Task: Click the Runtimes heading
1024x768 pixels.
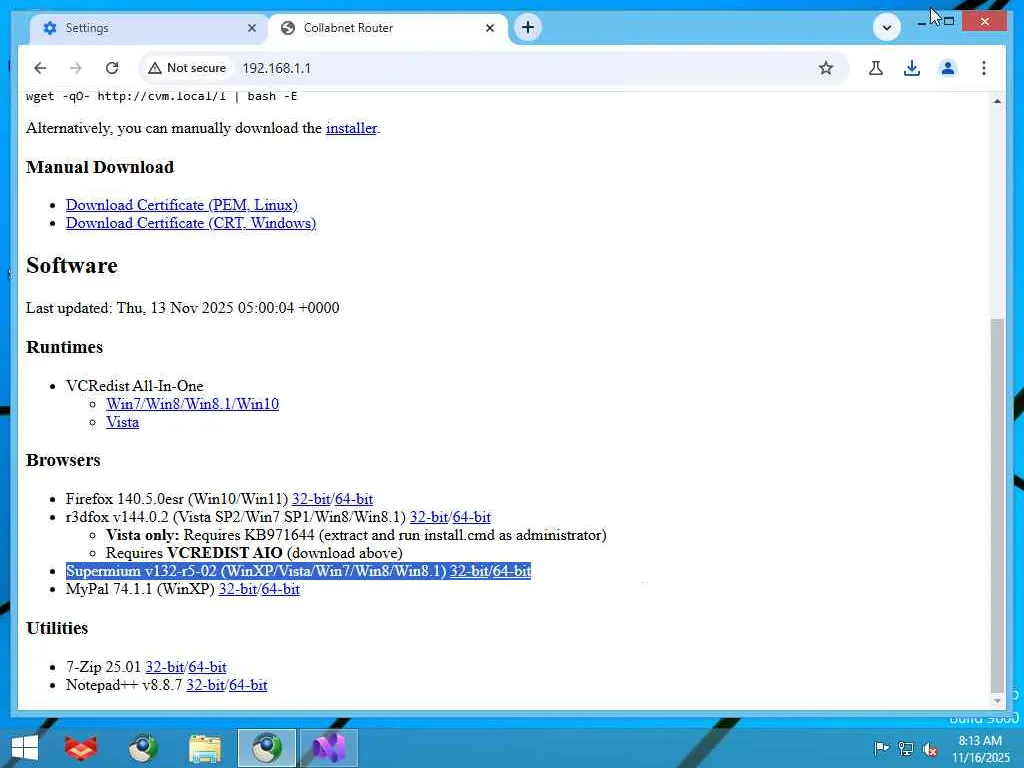Action: 65,347
